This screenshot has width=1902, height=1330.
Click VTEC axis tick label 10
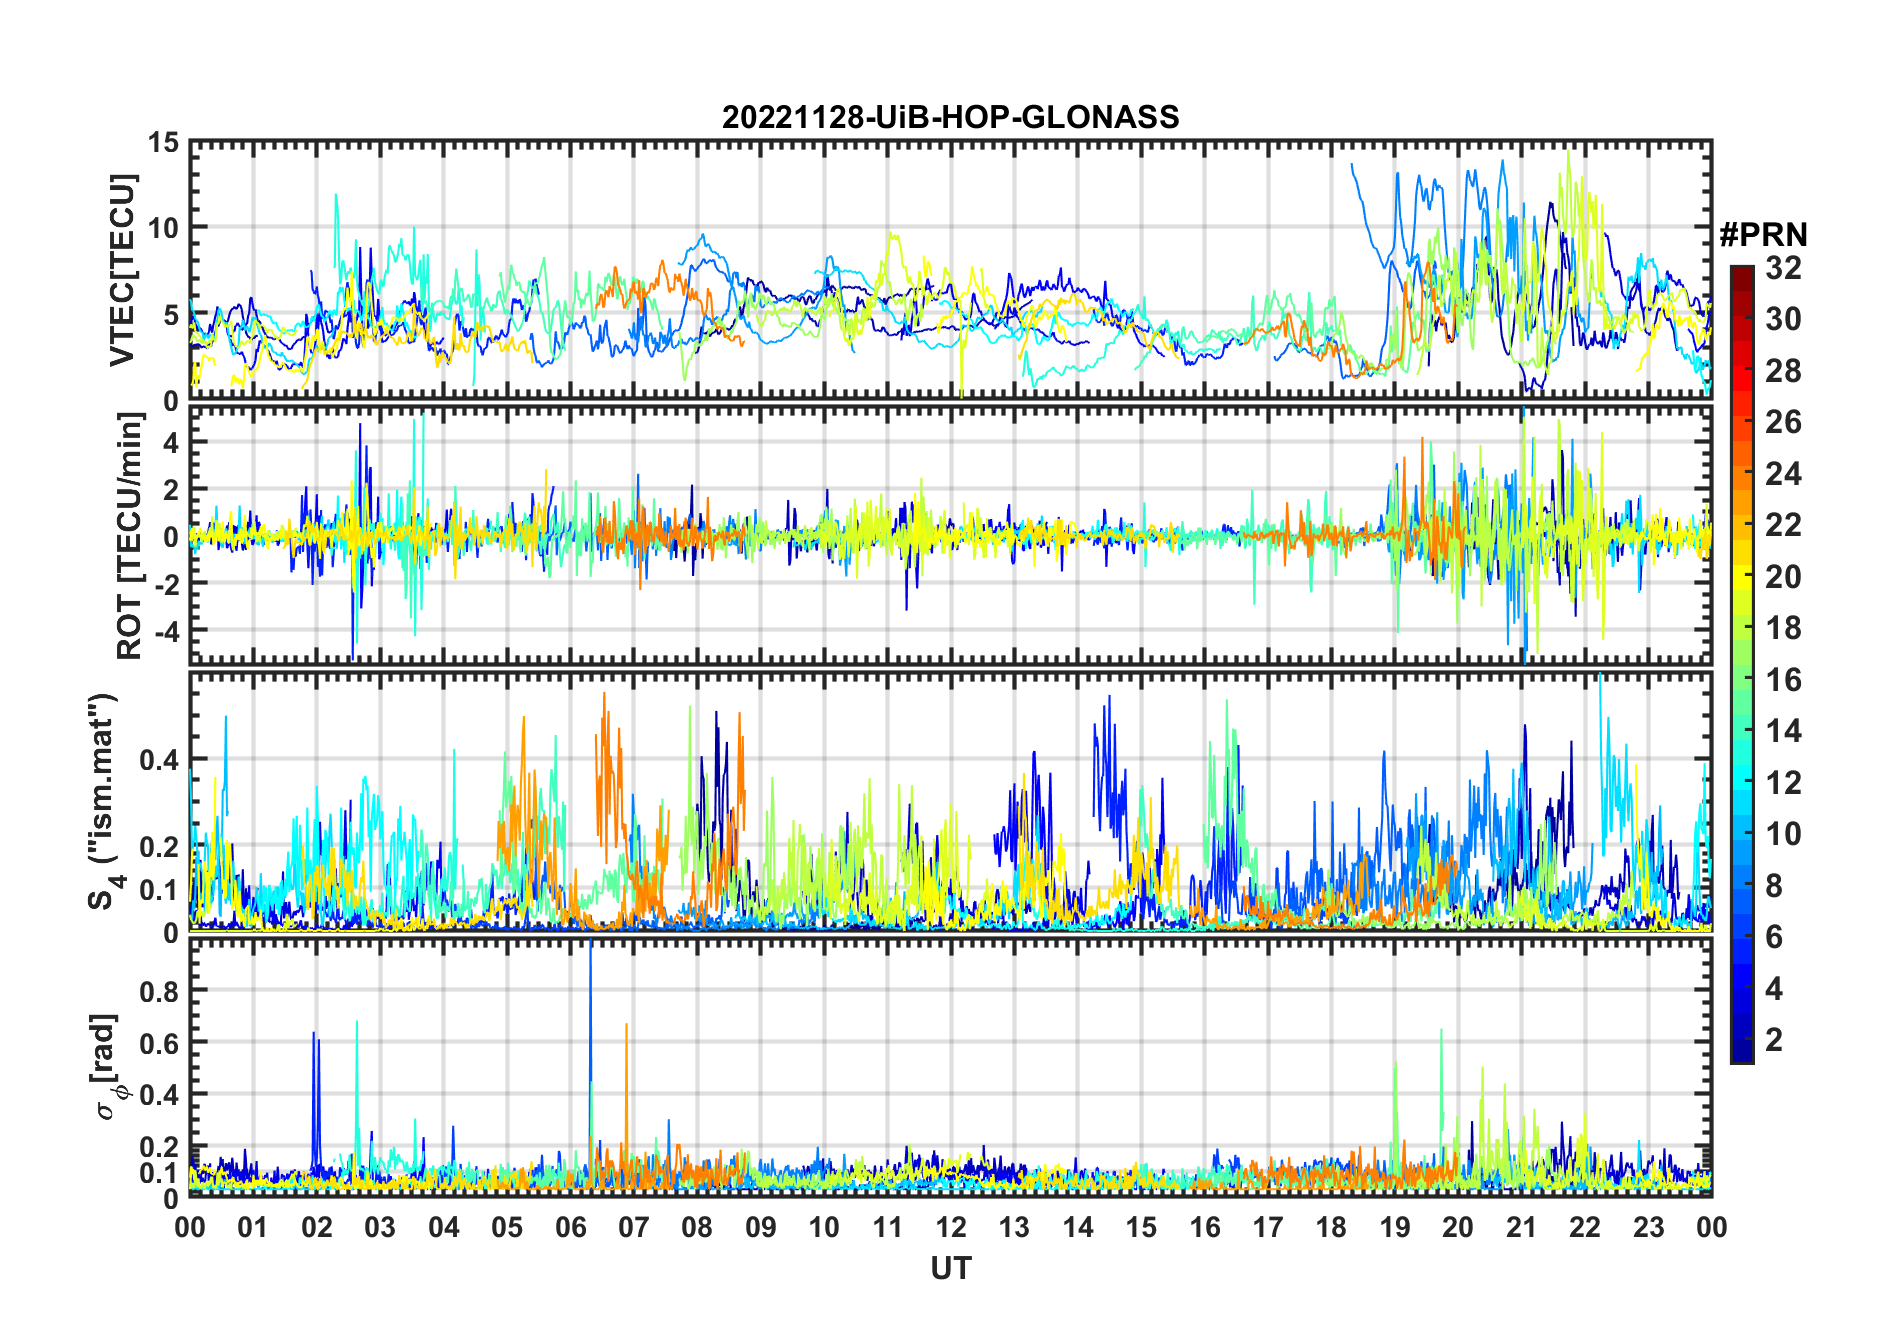coord(163,228)
